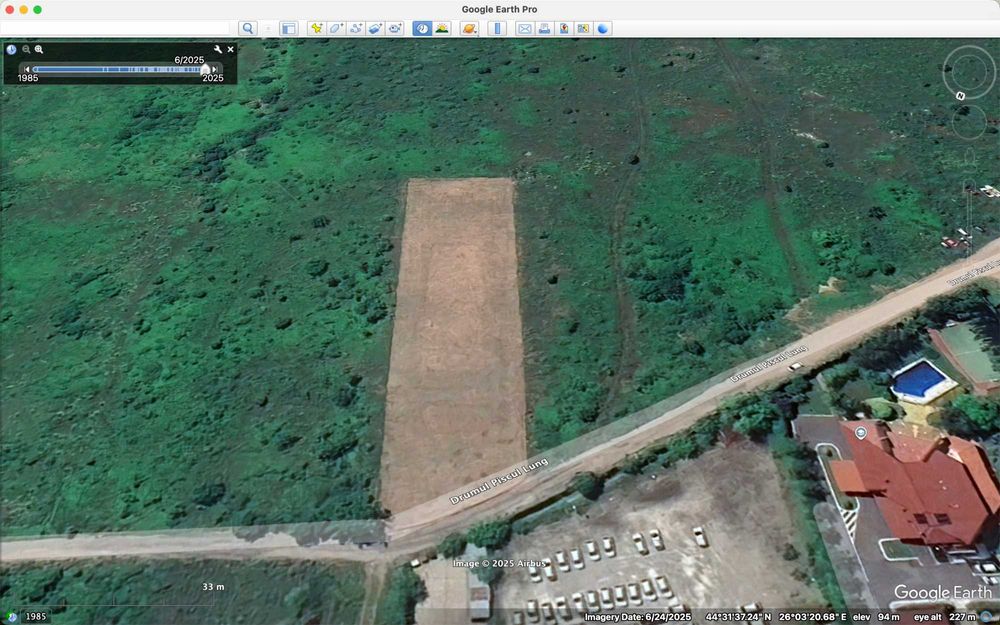Click the Look joystick ring
This screenshot has height=625, width=1000.
[969, 72]
